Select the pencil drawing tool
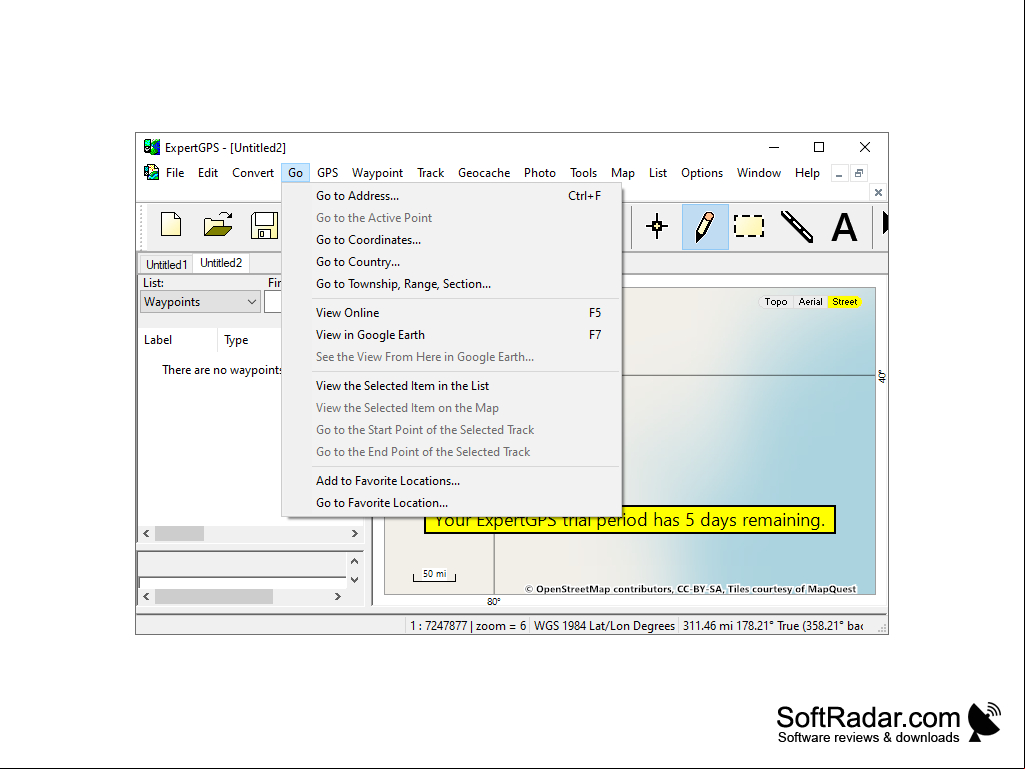Screen dimensions: 1025x769 705,226
